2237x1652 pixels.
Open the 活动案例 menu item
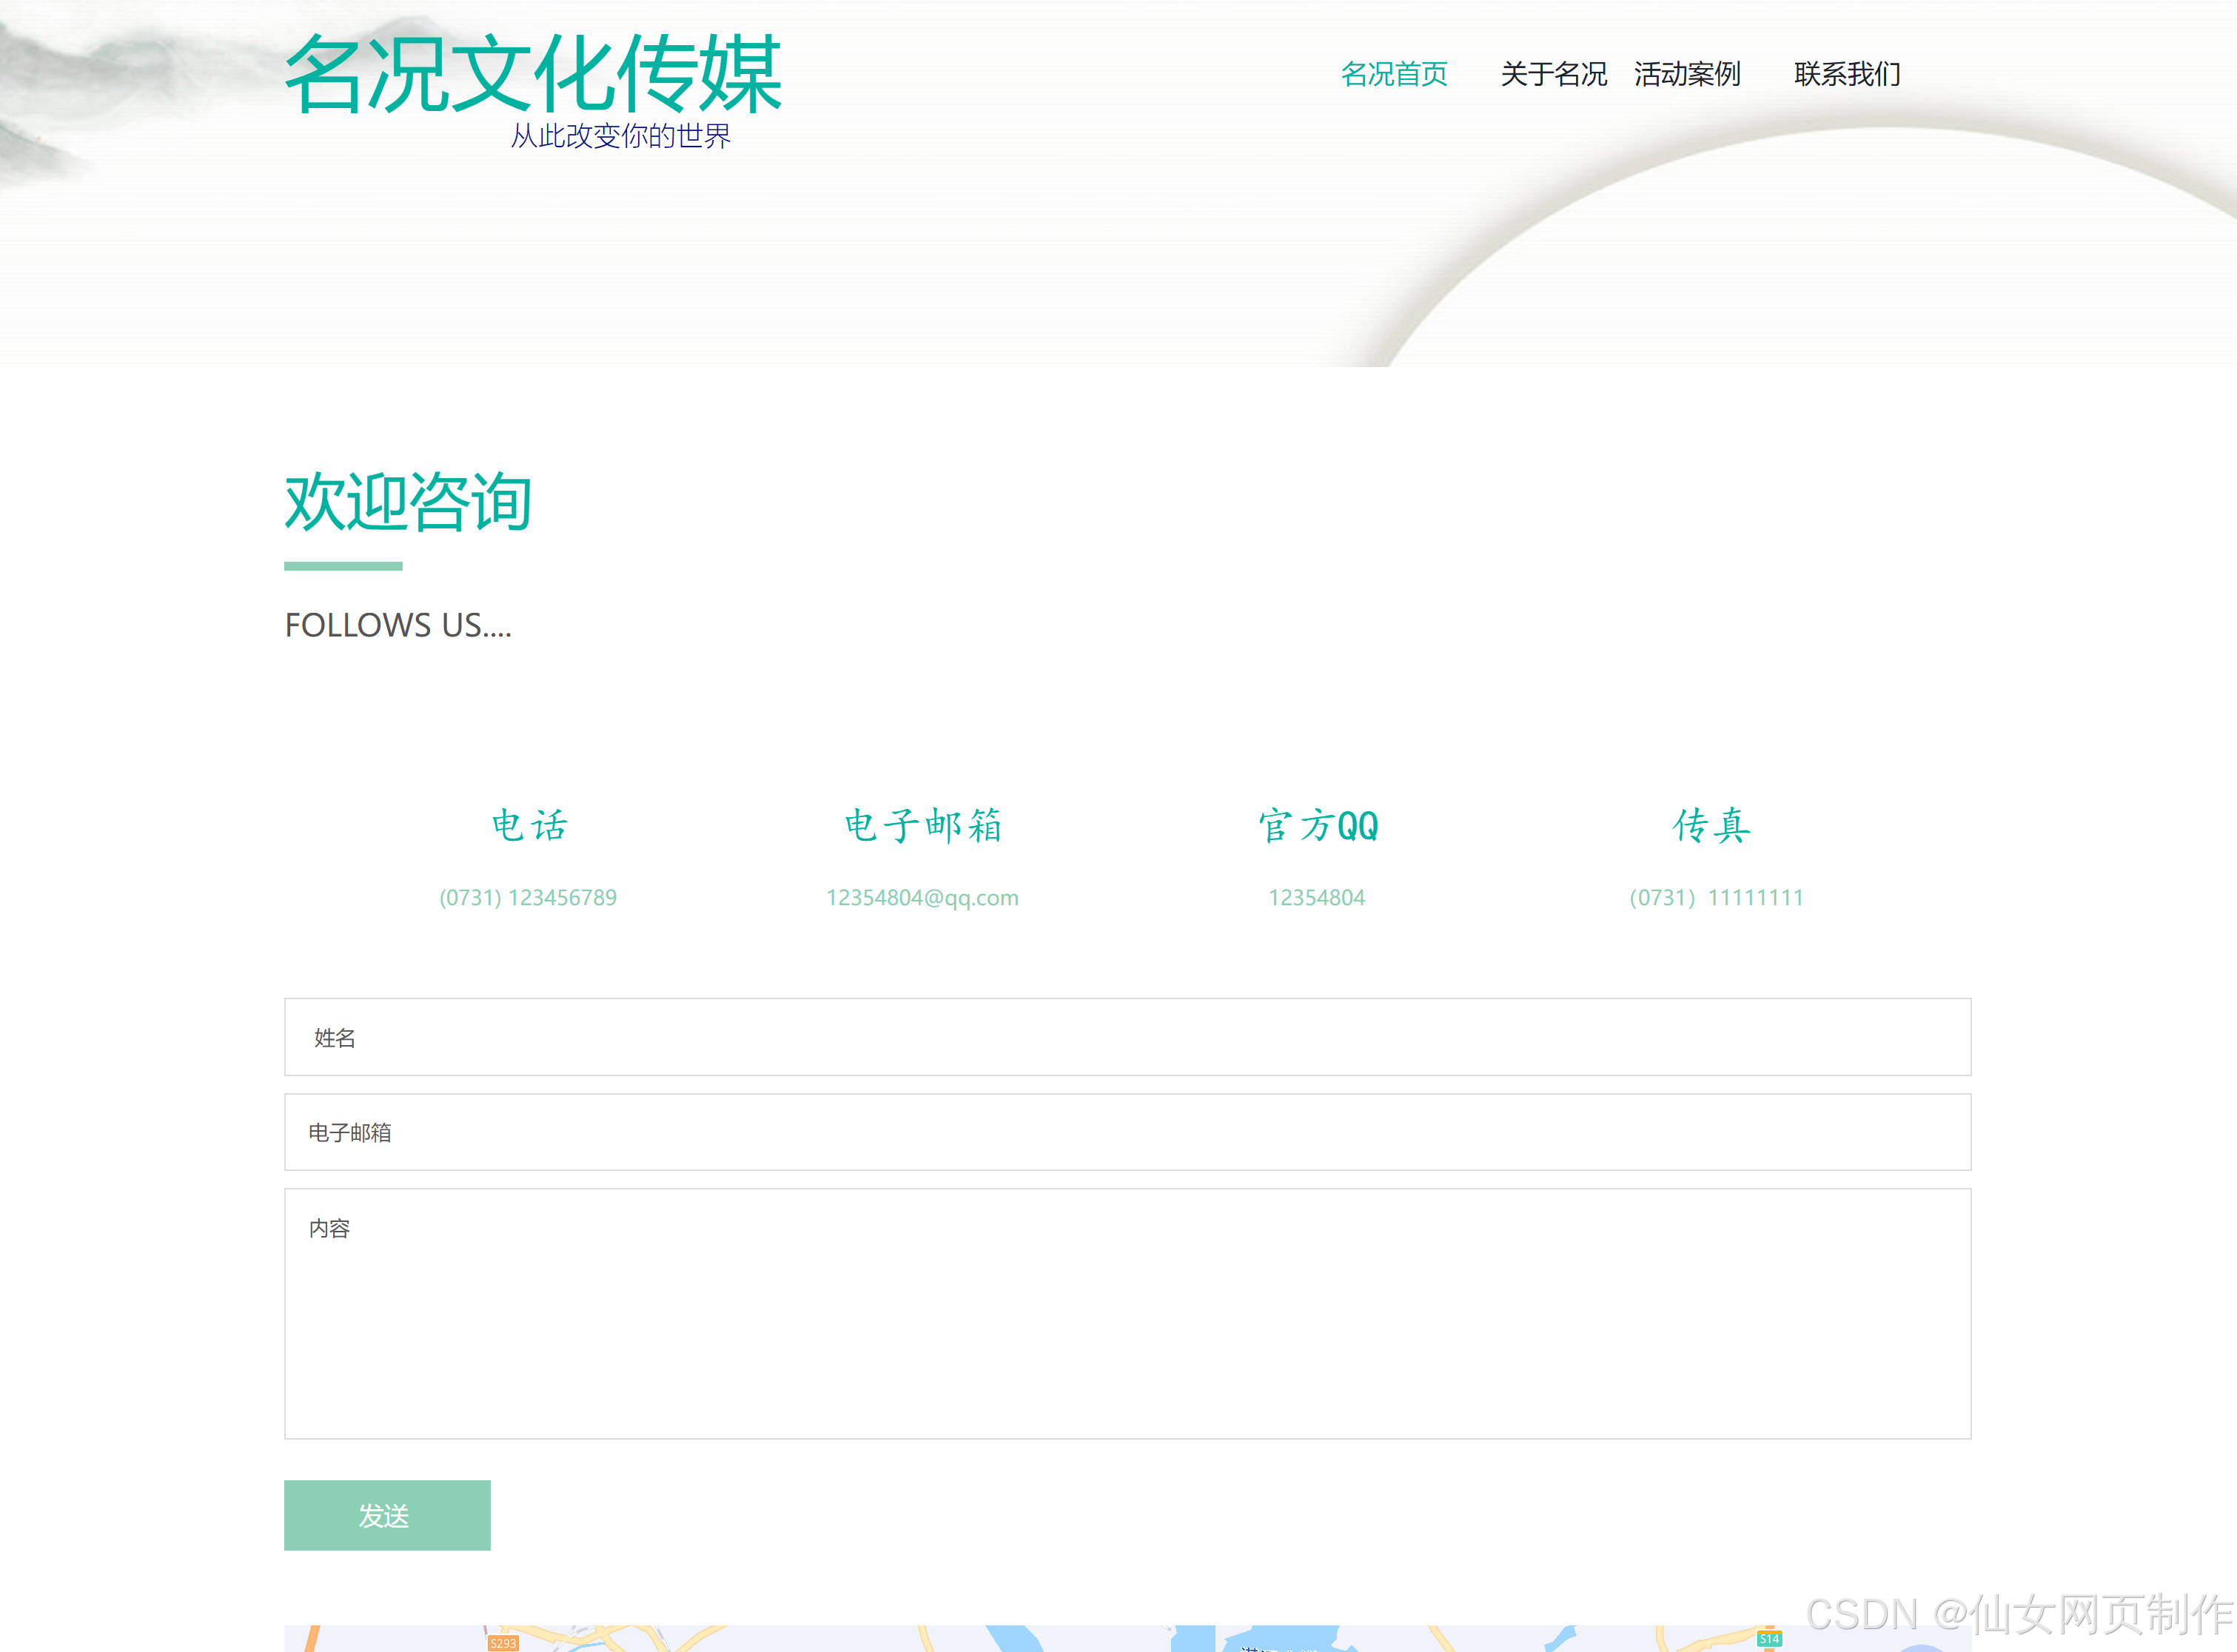click(1687, 74)
